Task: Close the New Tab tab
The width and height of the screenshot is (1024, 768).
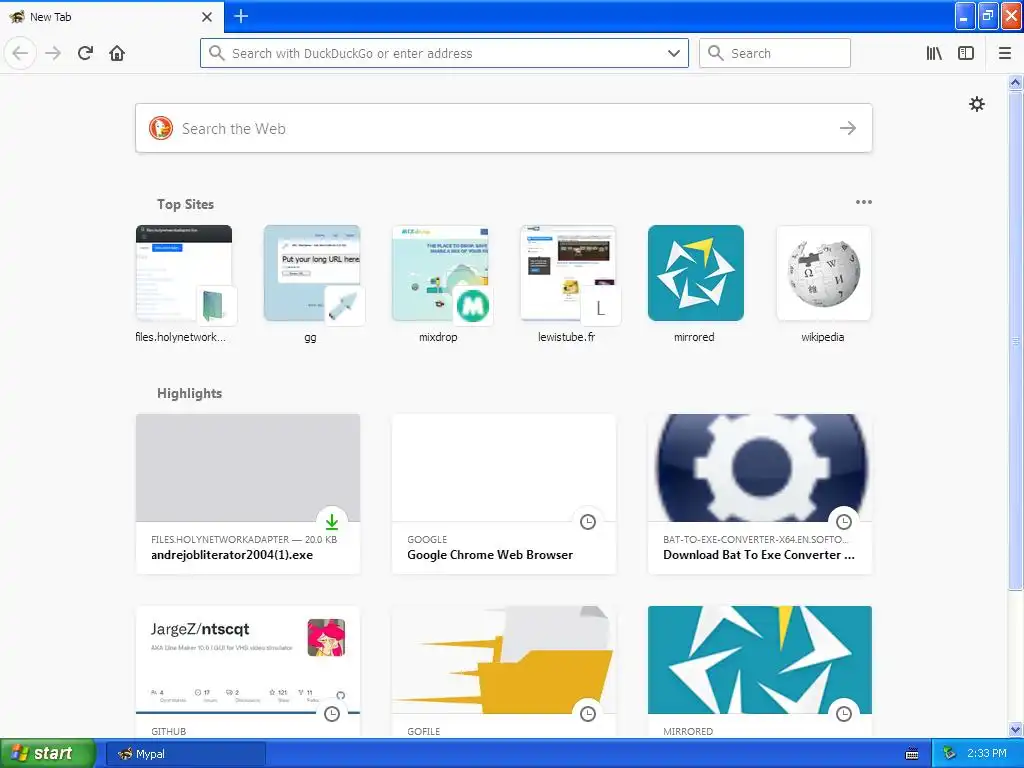Action: [x=207, y=17]
